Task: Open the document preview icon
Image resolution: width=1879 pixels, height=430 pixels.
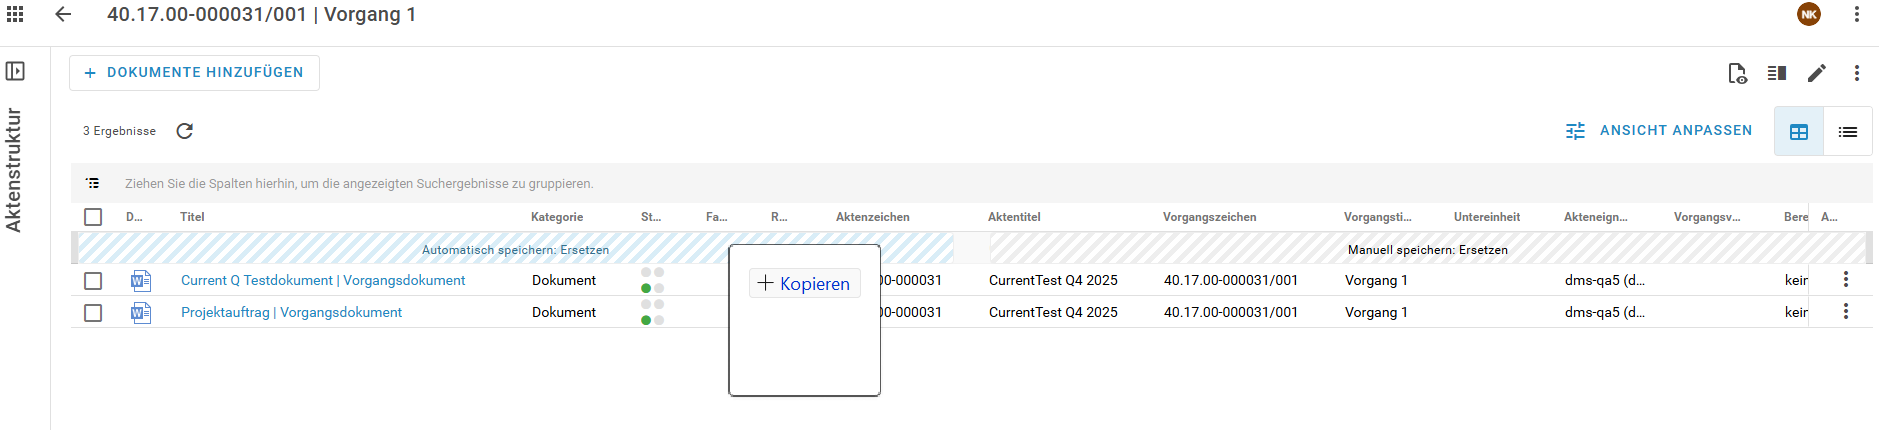Action: pos(1737,73)
